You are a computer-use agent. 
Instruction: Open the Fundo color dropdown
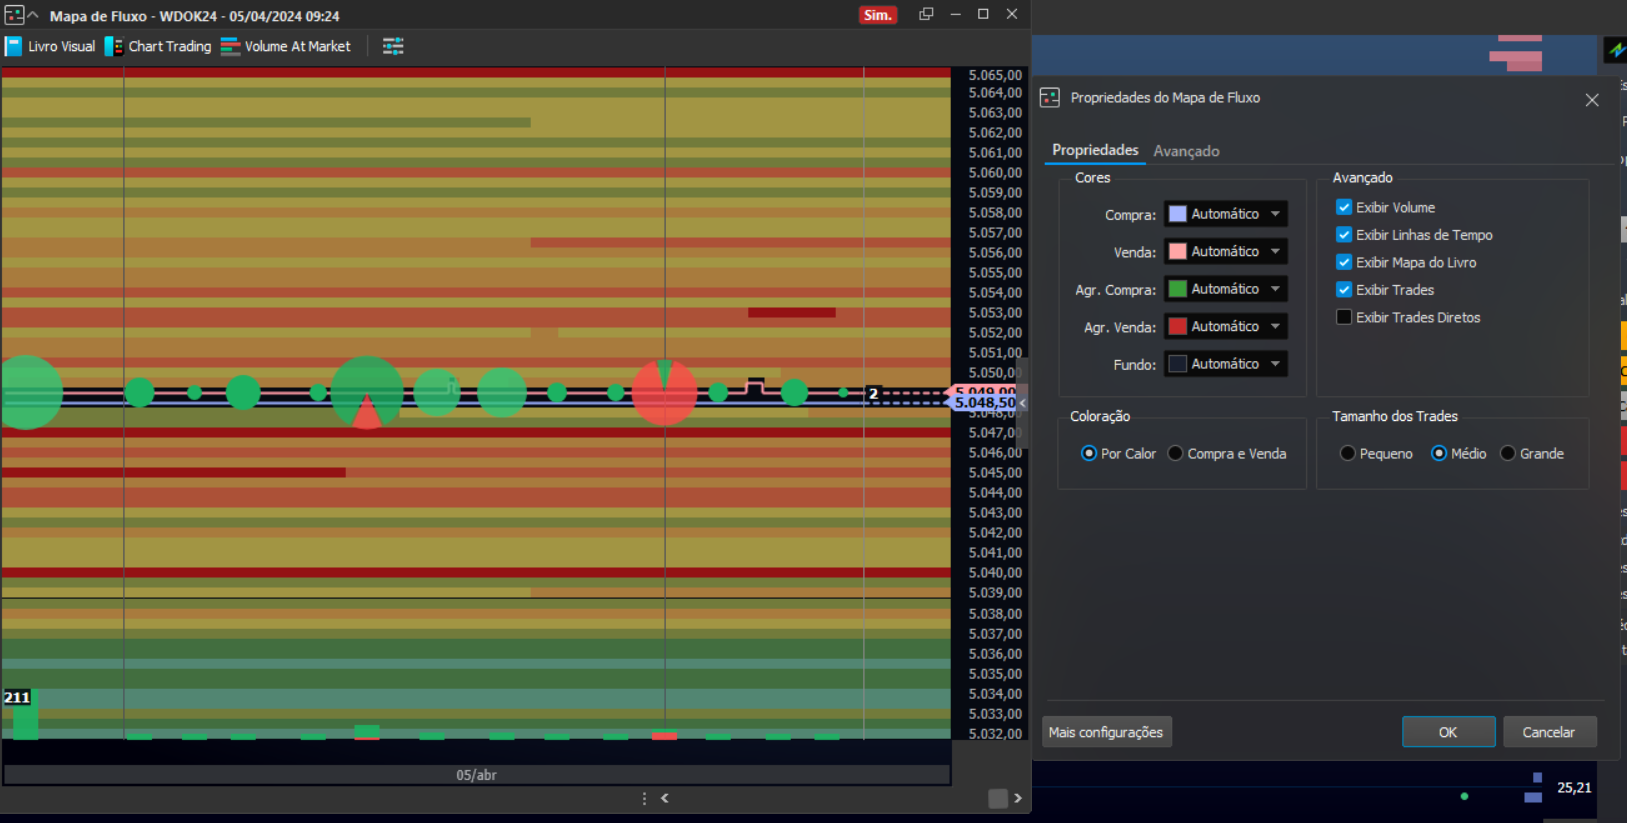point(1275,364)
